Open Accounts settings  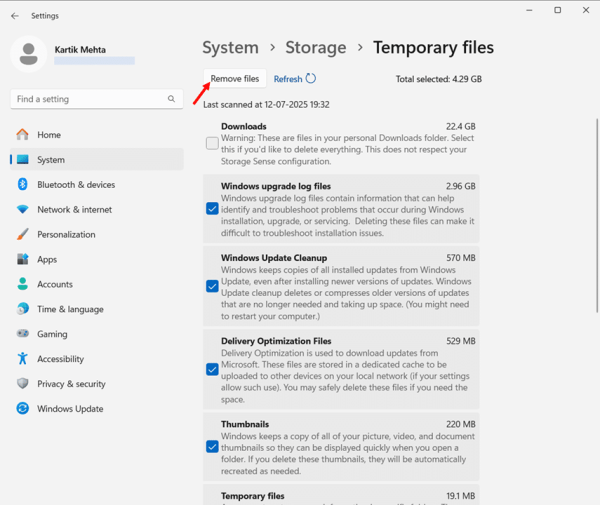pyautogui.click(x=97, y=284)
